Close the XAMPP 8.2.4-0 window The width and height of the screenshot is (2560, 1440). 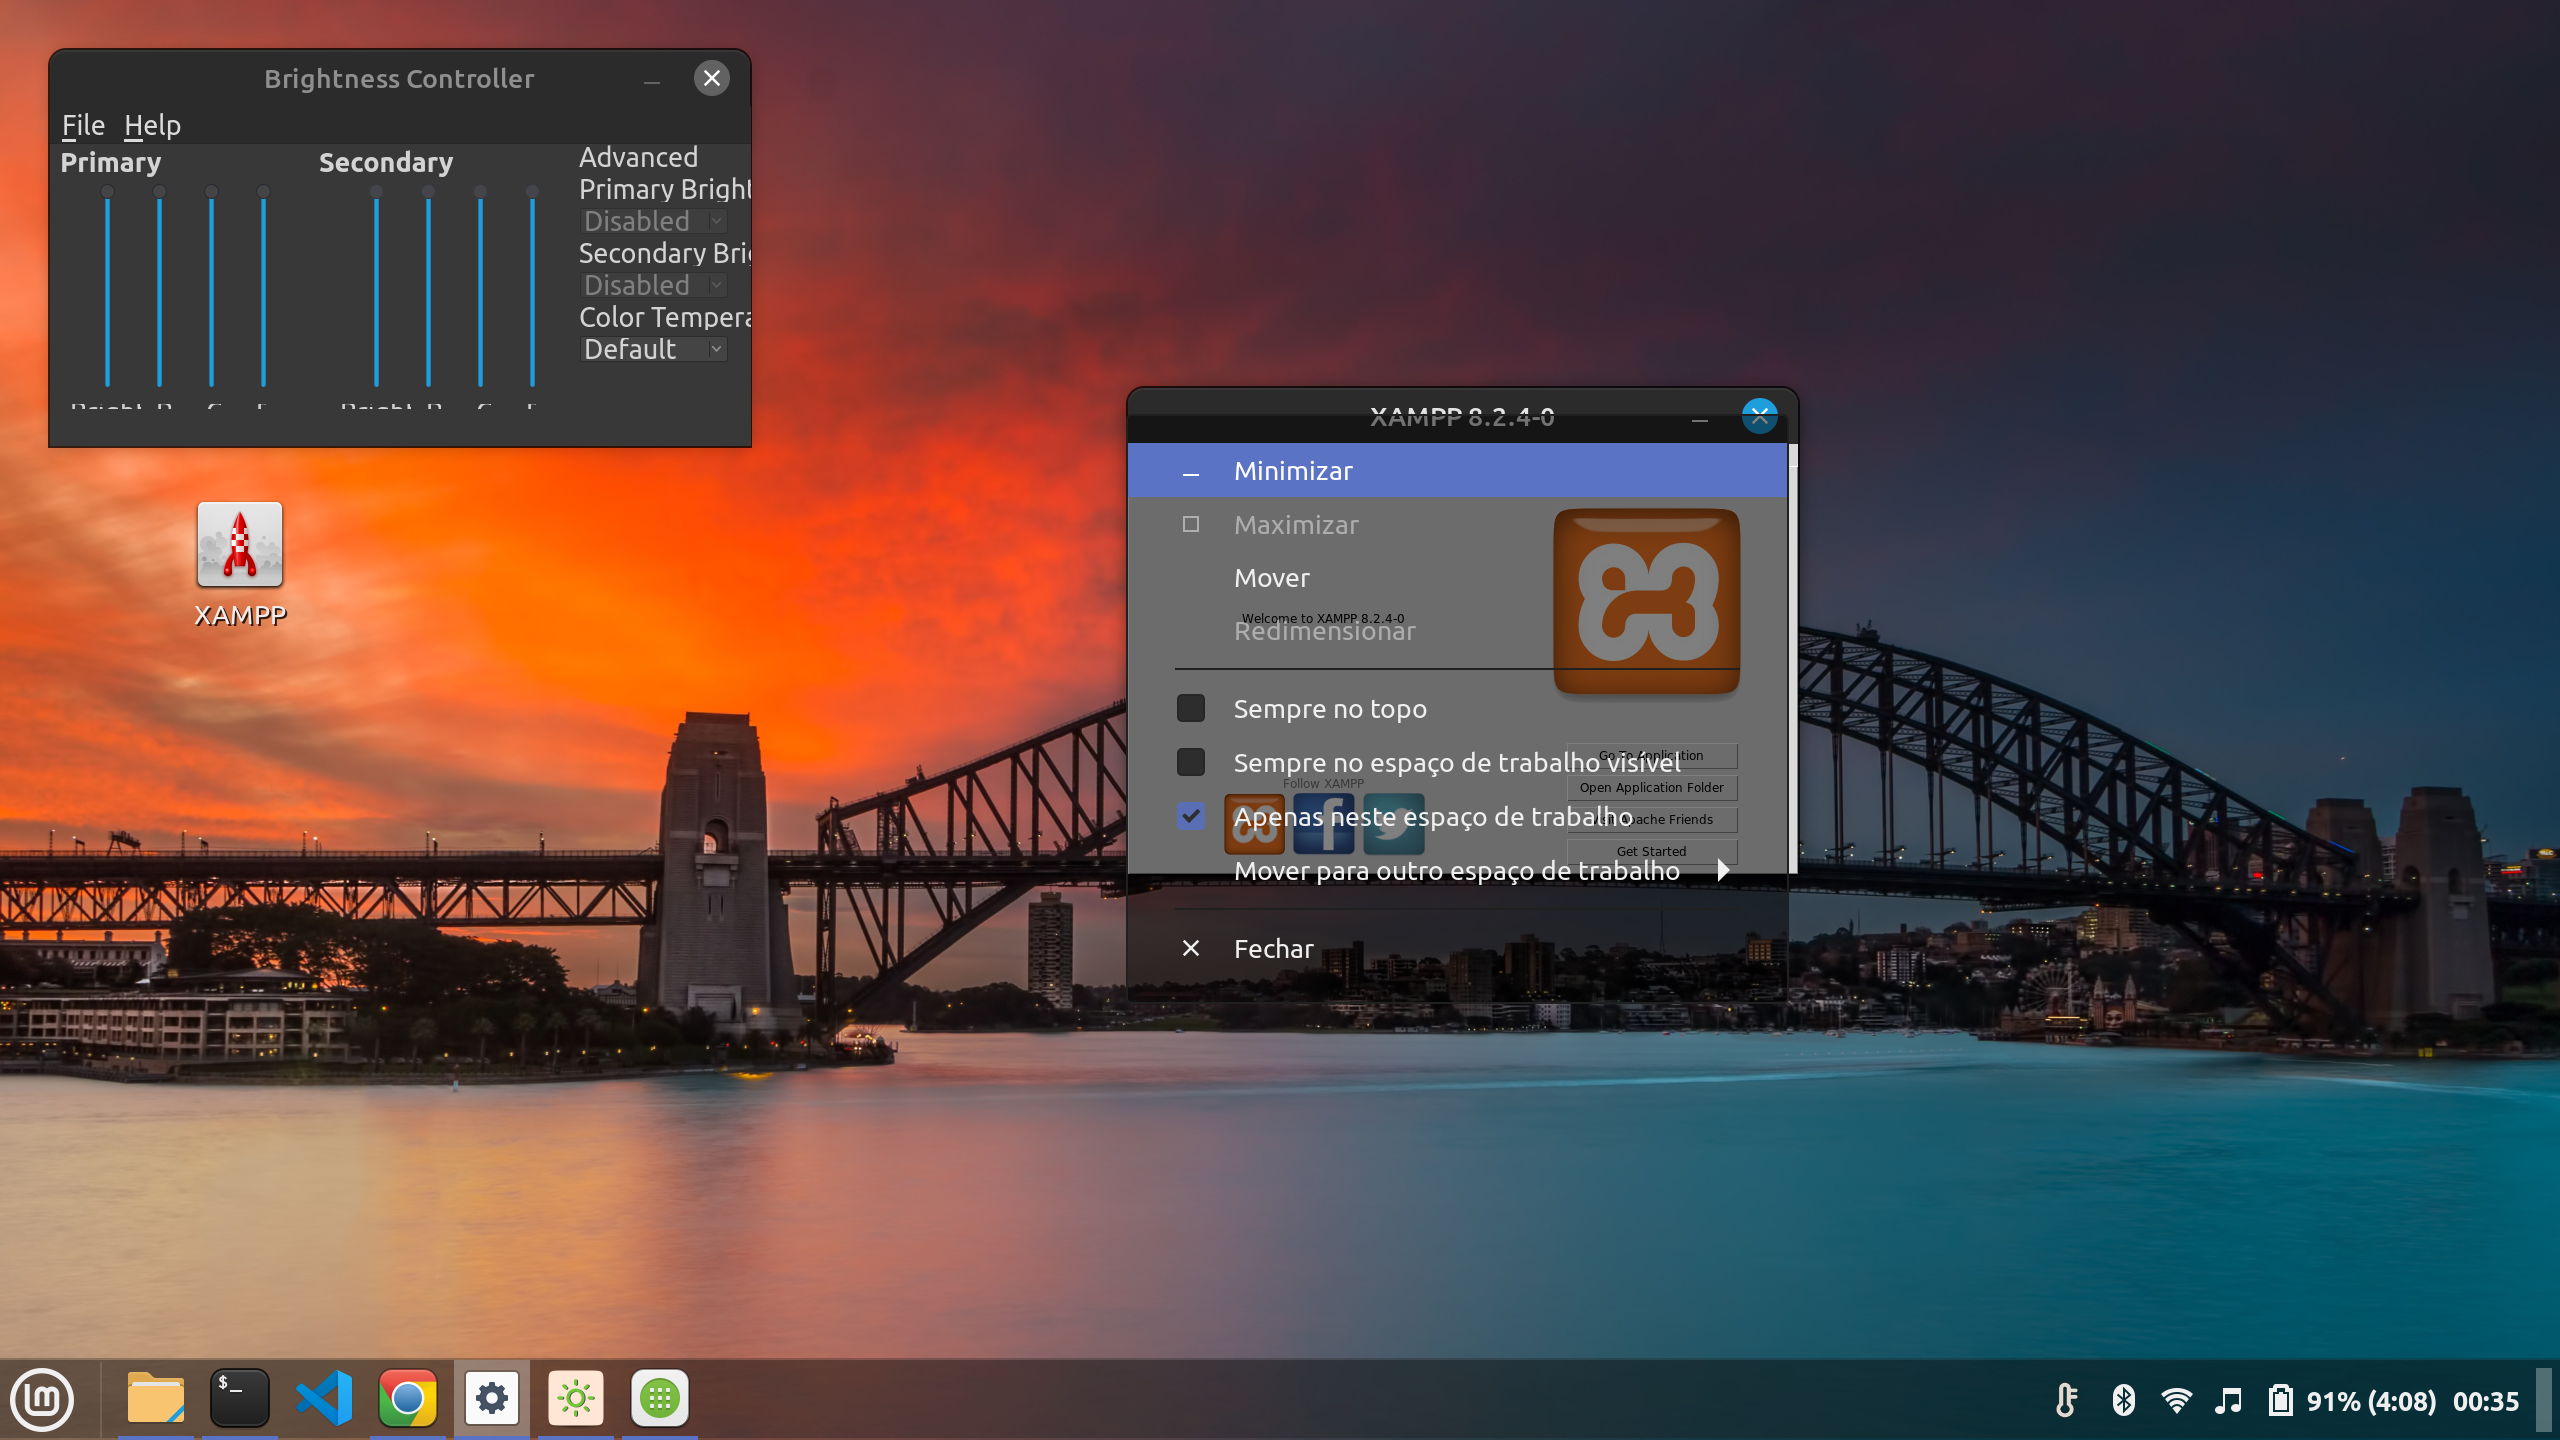tap(1760, 416)
